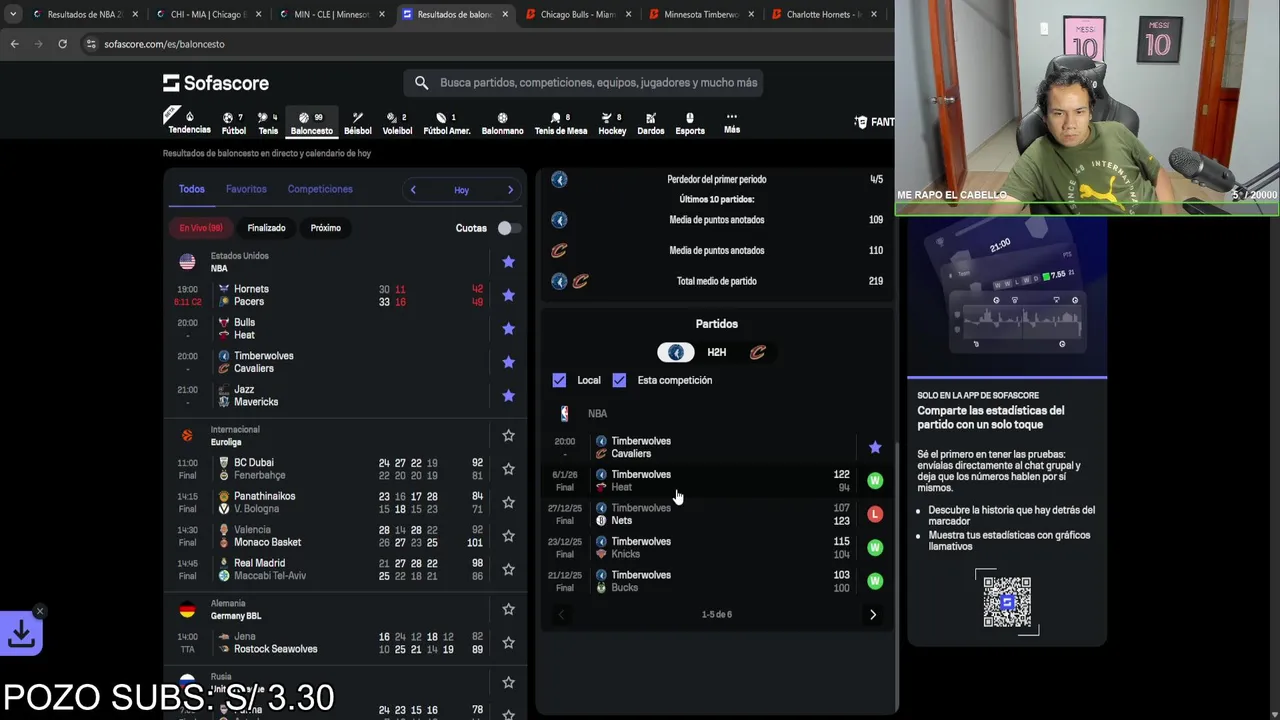Open browser tab search dropdown
This screenshot has width=1280, height=720.
coord(12,15)
